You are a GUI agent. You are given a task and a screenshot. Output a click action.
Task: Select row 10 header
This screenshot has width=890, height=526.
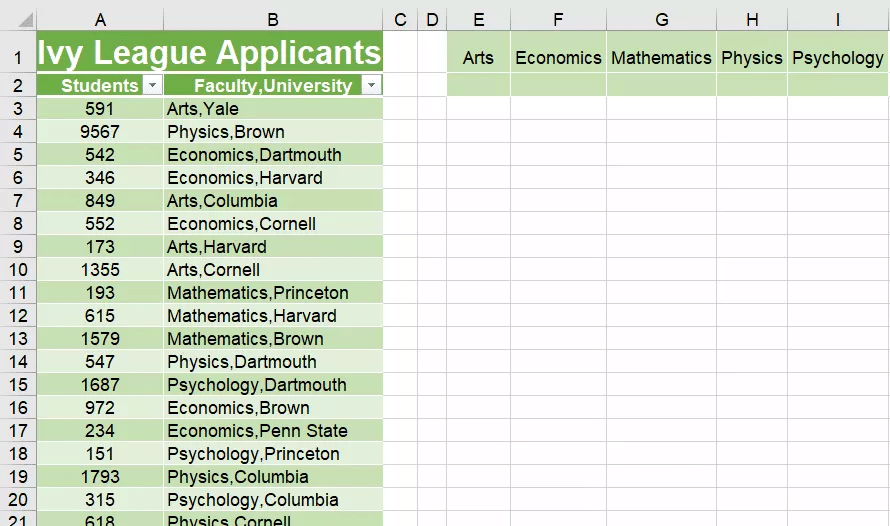pyautogui.click(x=18, y=270)
